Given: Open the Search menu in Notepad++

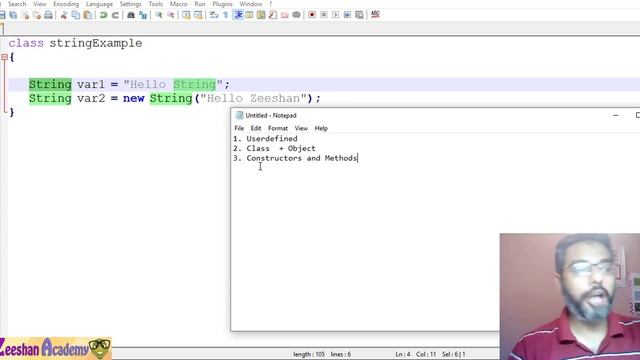Looking at the screenshot, I should 17,4.
